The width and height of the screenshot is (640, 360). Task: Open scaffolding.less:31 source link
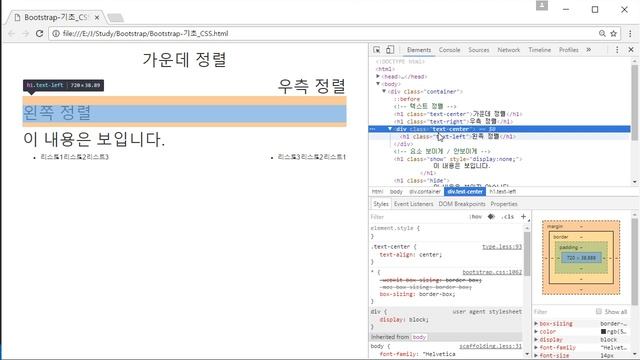pos(490,346)
